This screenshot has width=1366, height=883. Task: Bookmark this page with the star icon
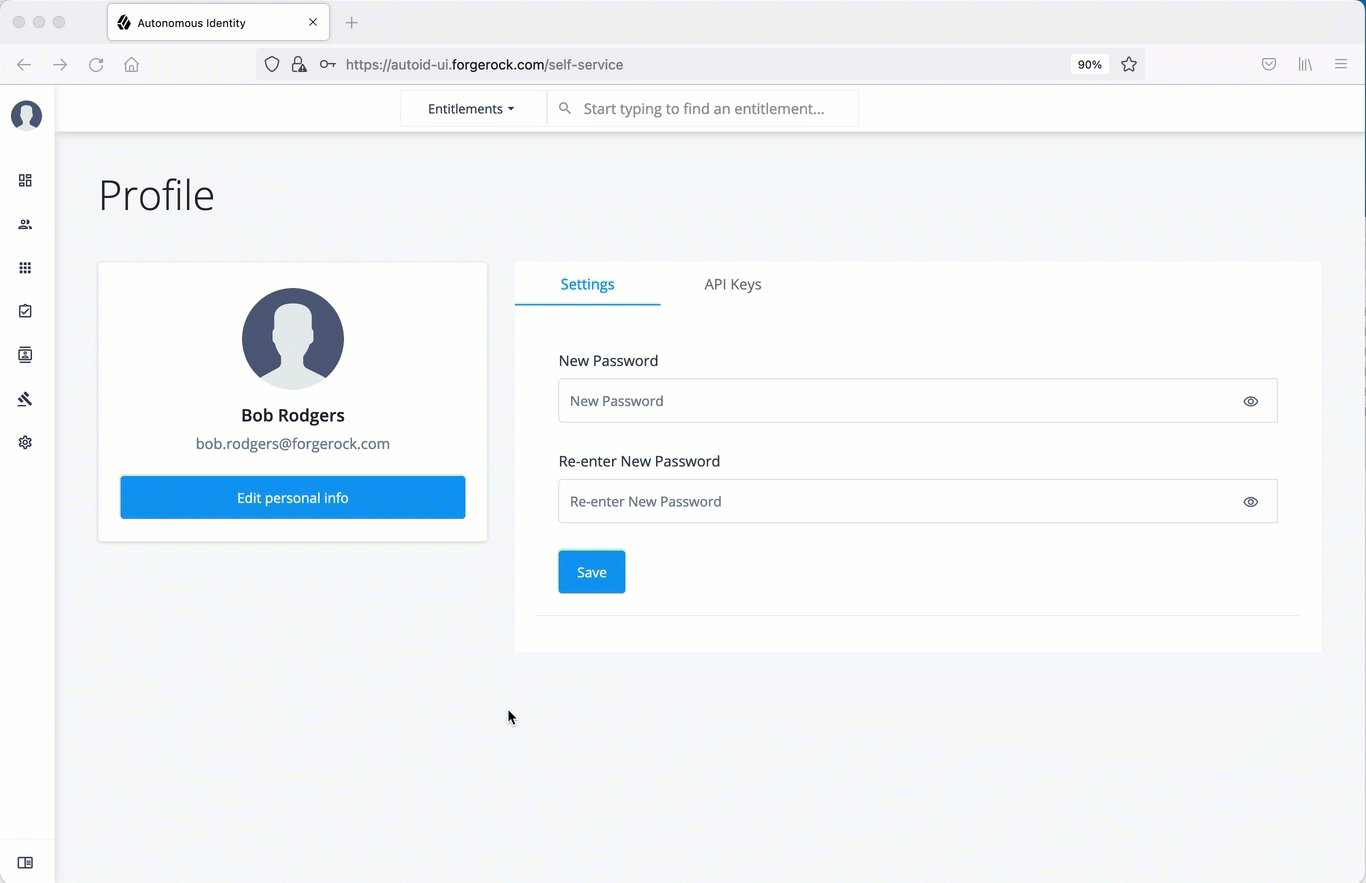pos(1129,64)
